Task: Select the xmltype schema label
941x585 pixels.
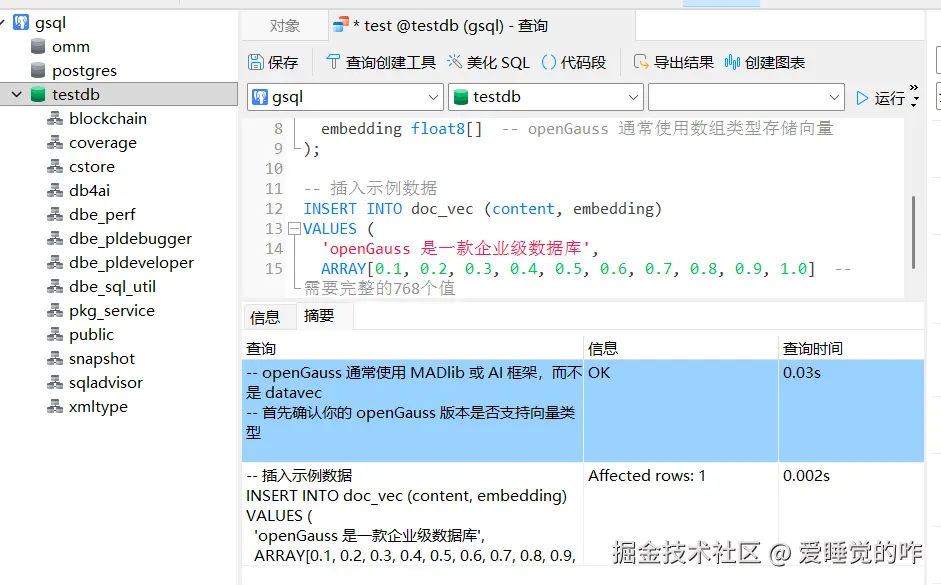Action: 98,407
